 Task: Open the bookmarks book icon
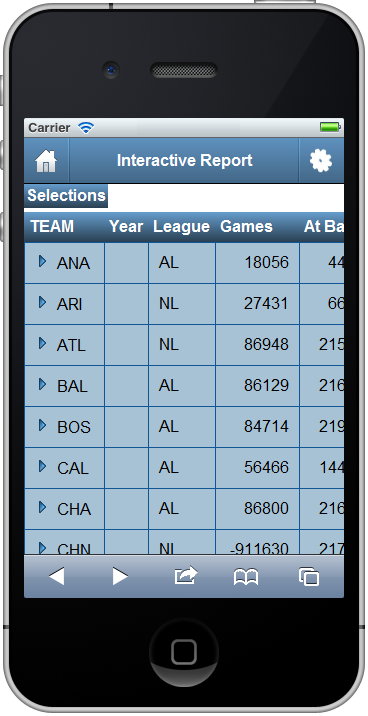tap(246, 577)
